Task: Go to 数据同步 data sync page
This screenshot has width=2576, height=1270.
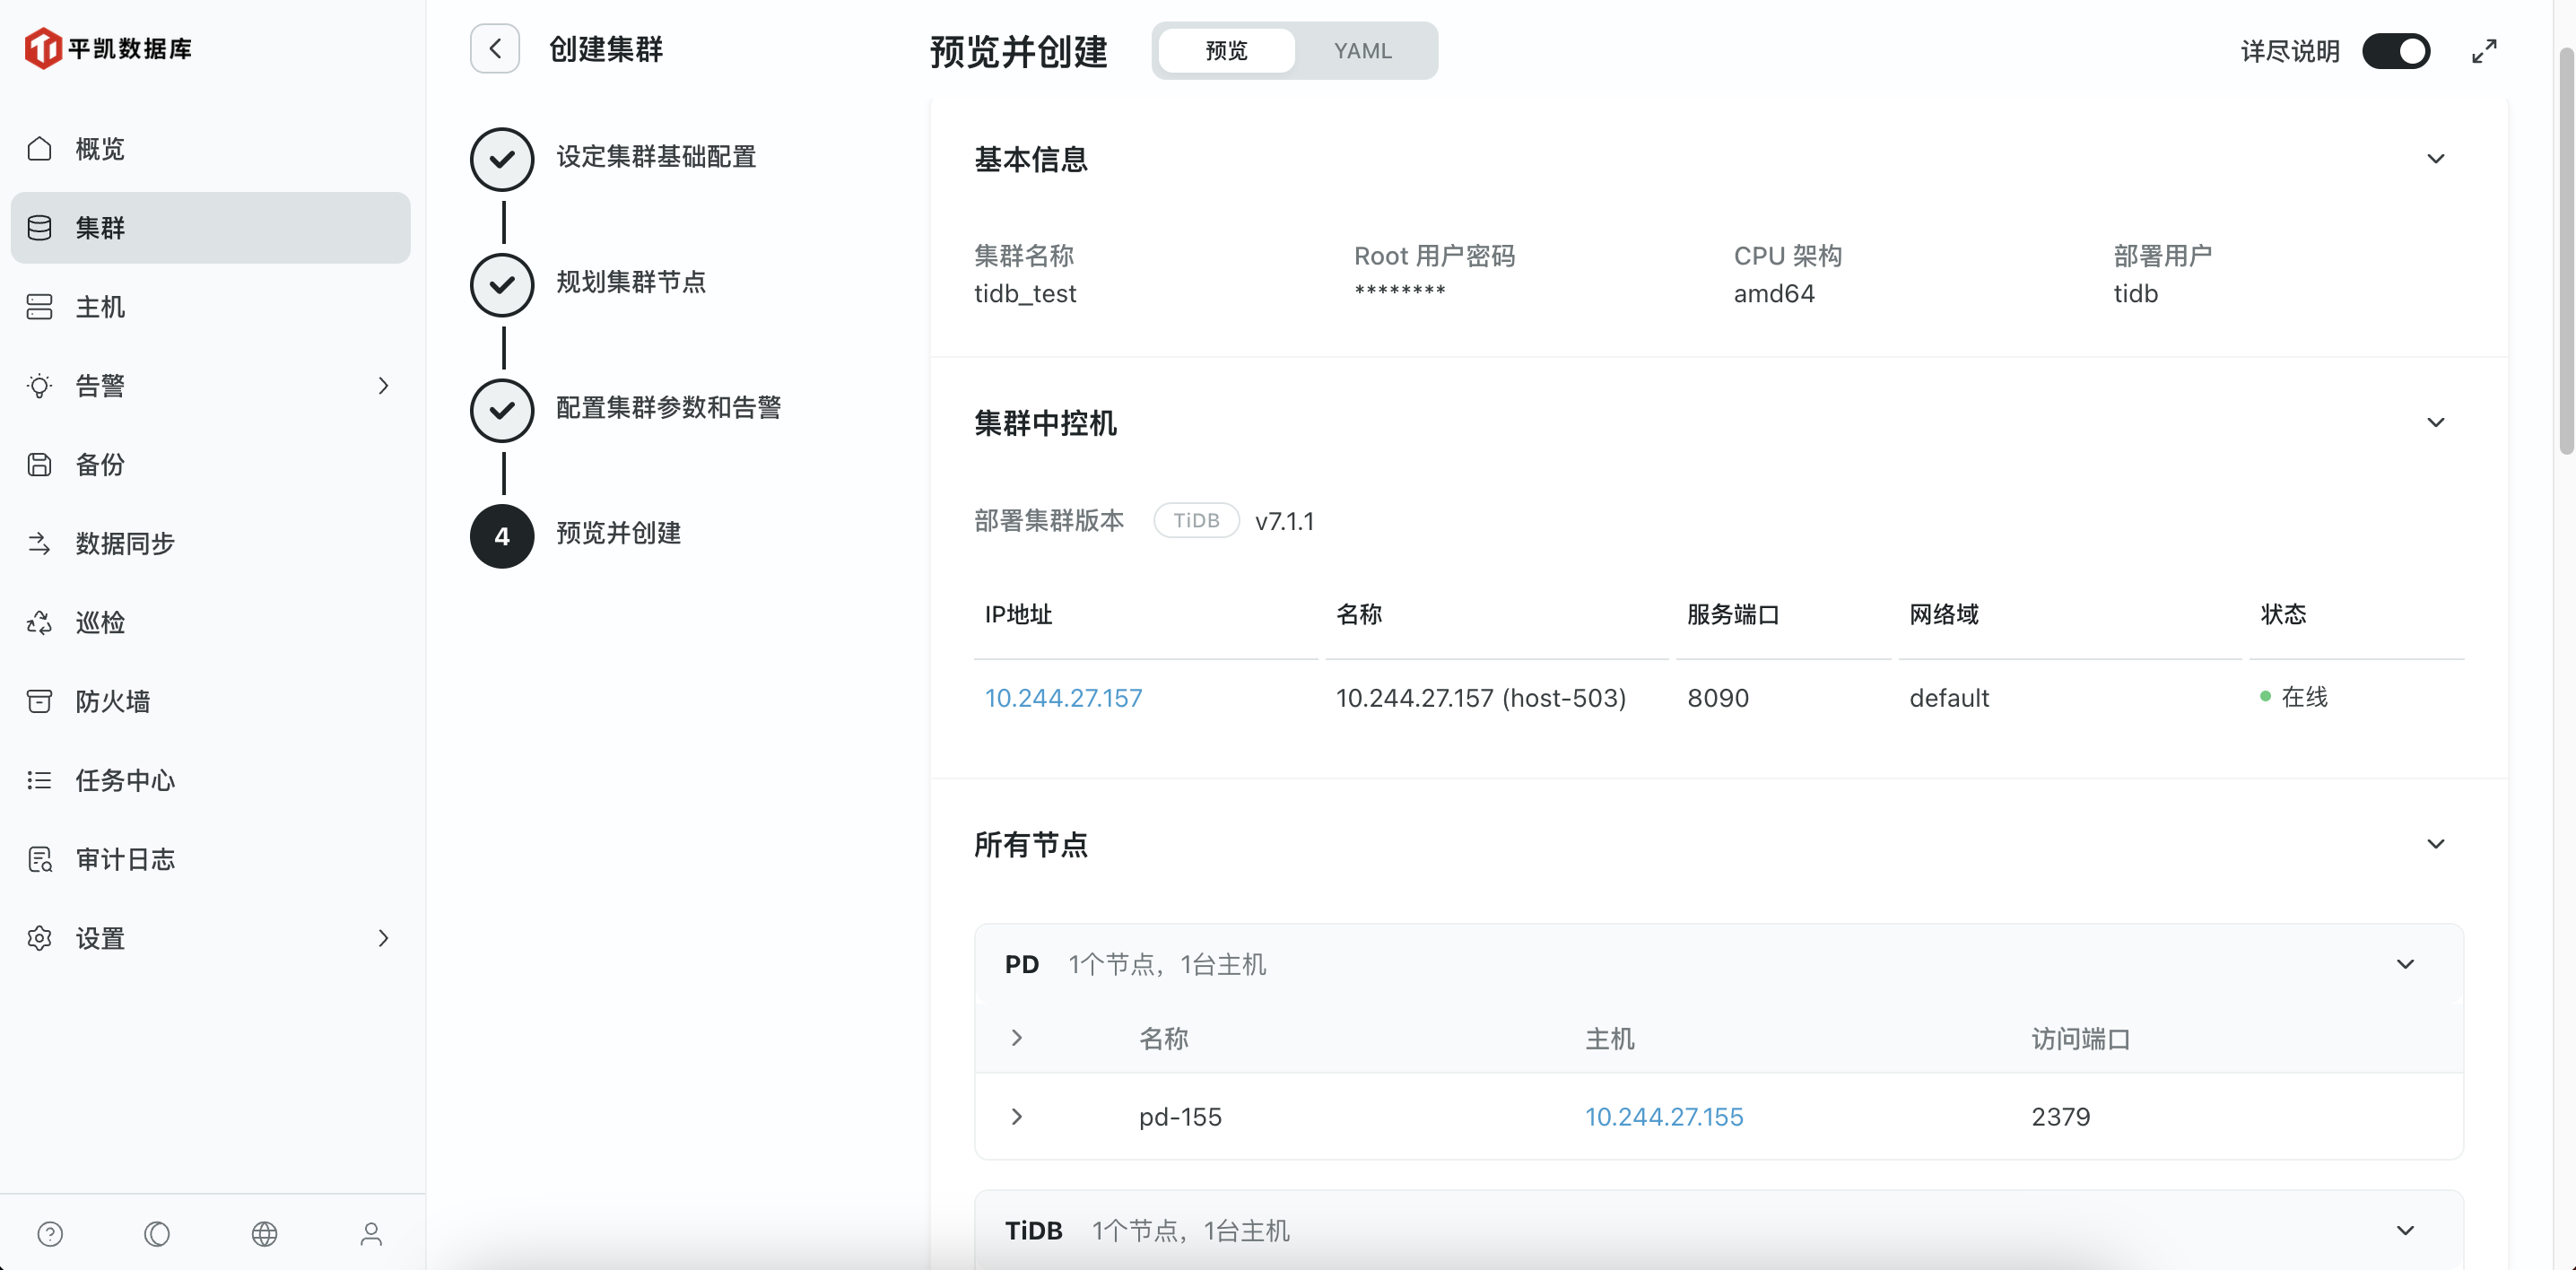Action: 124,543
